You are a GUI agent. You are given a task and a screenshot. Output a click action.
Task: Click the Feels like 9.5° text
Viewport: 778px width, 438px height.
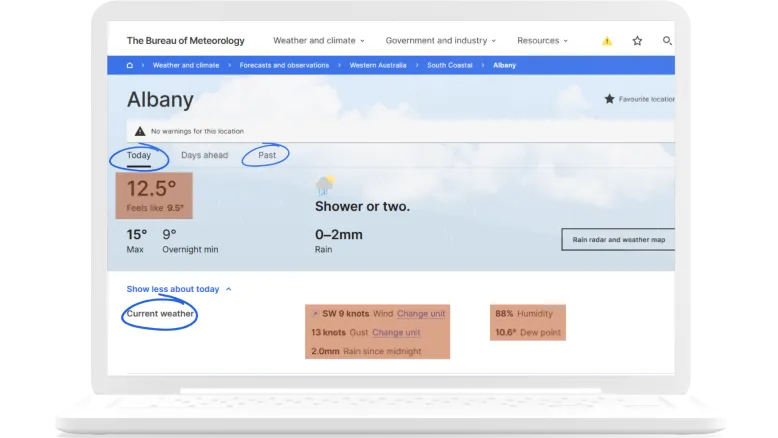[155, 208]
